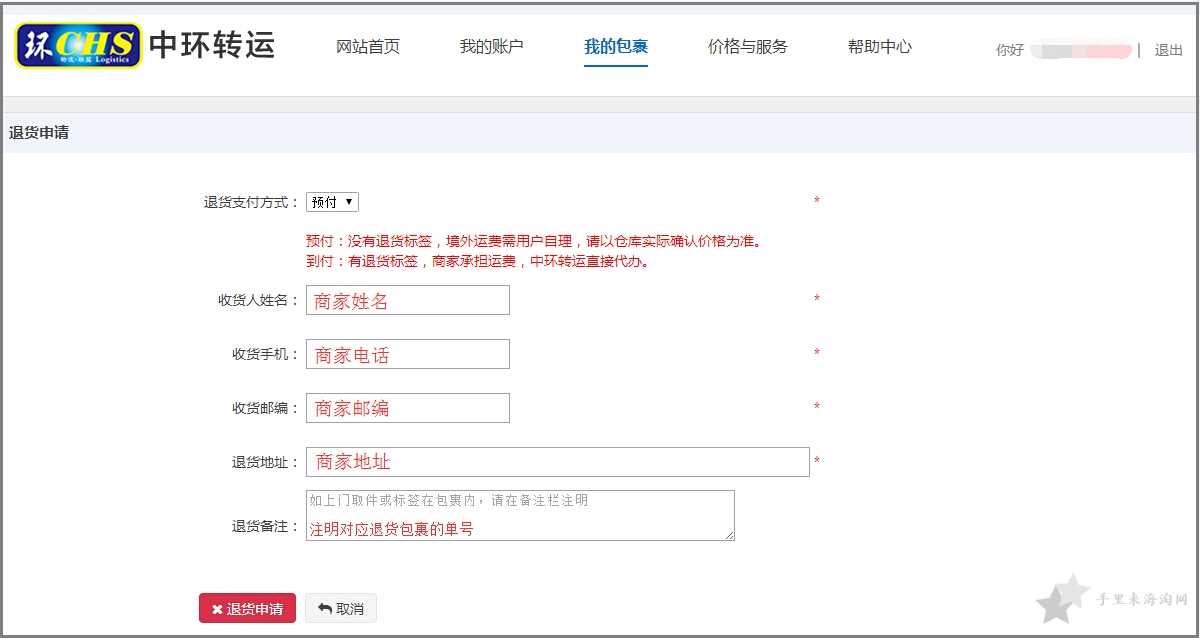Click the 退货支付方式 label
1200x638 pixels.
coord(252,202)
